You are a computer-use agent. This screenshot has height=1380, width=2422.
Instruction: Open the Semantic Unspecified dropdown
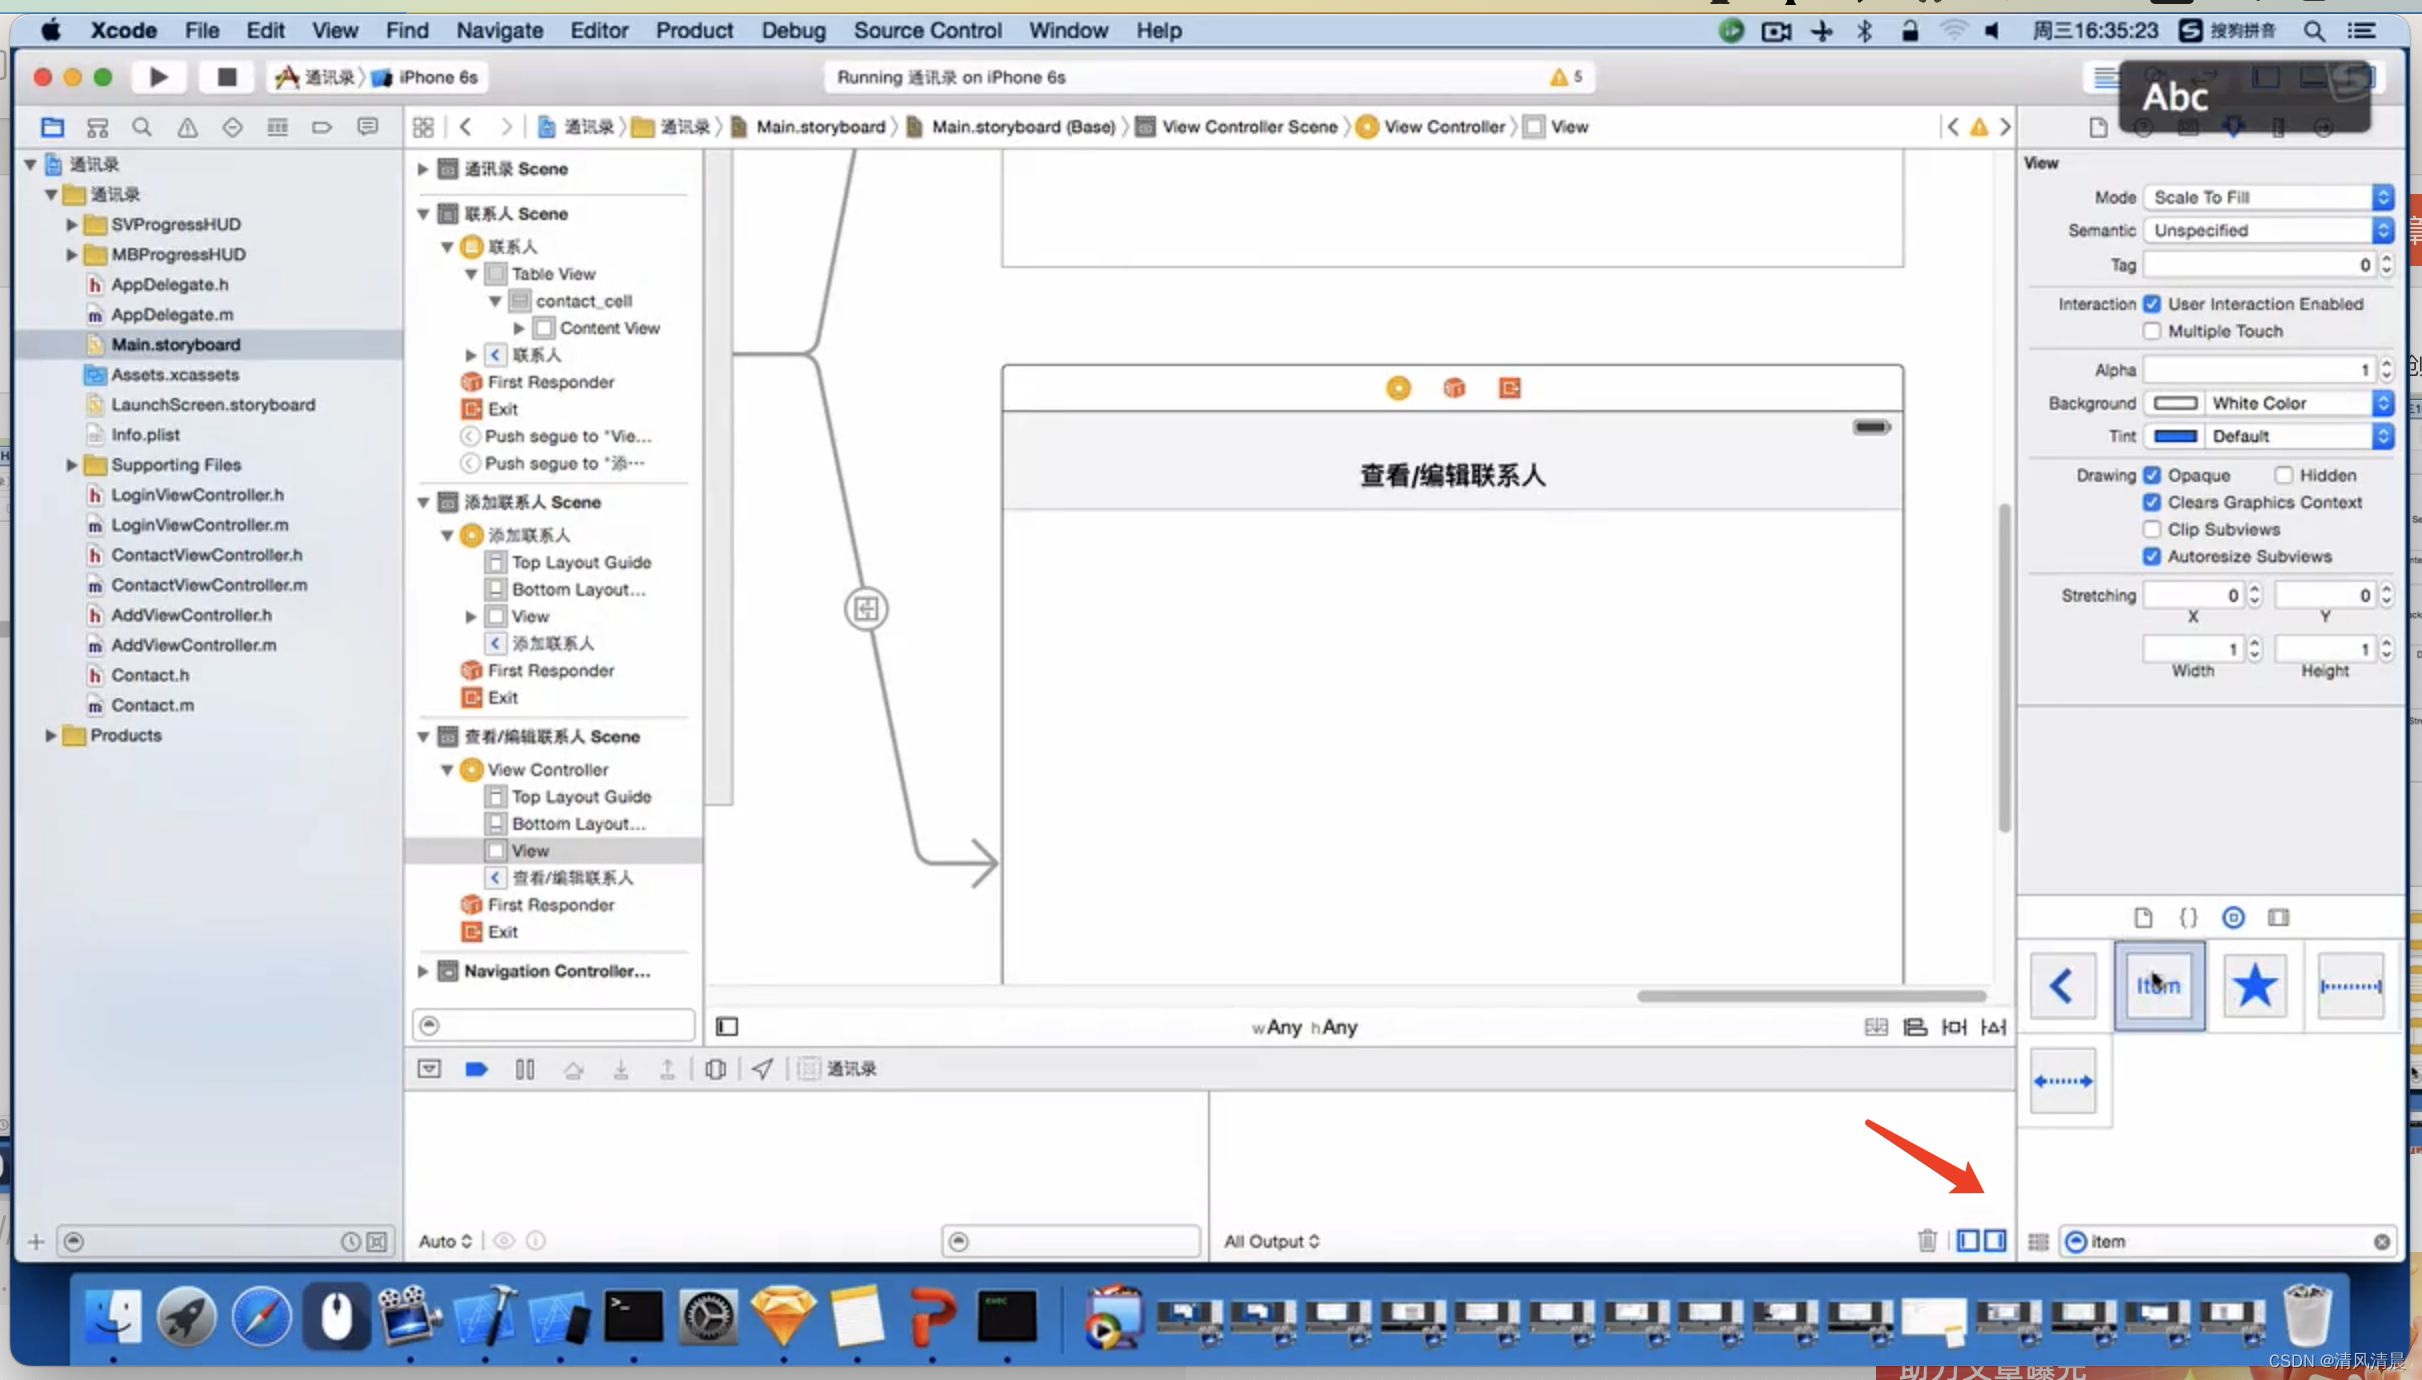coord(2268,230)
